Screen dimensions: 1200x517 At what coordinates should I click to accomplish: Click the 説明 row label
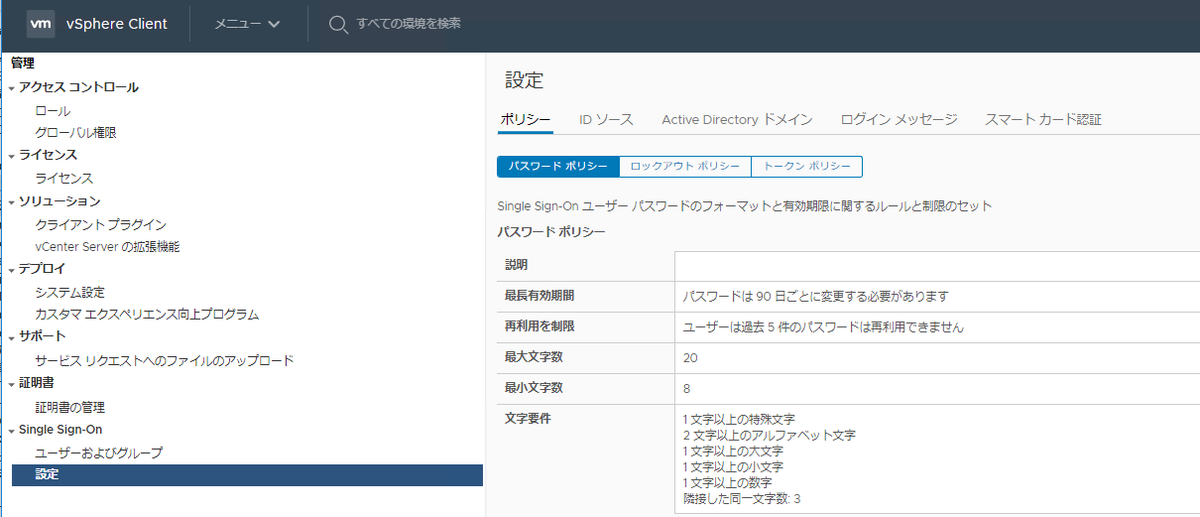[516, 265]
